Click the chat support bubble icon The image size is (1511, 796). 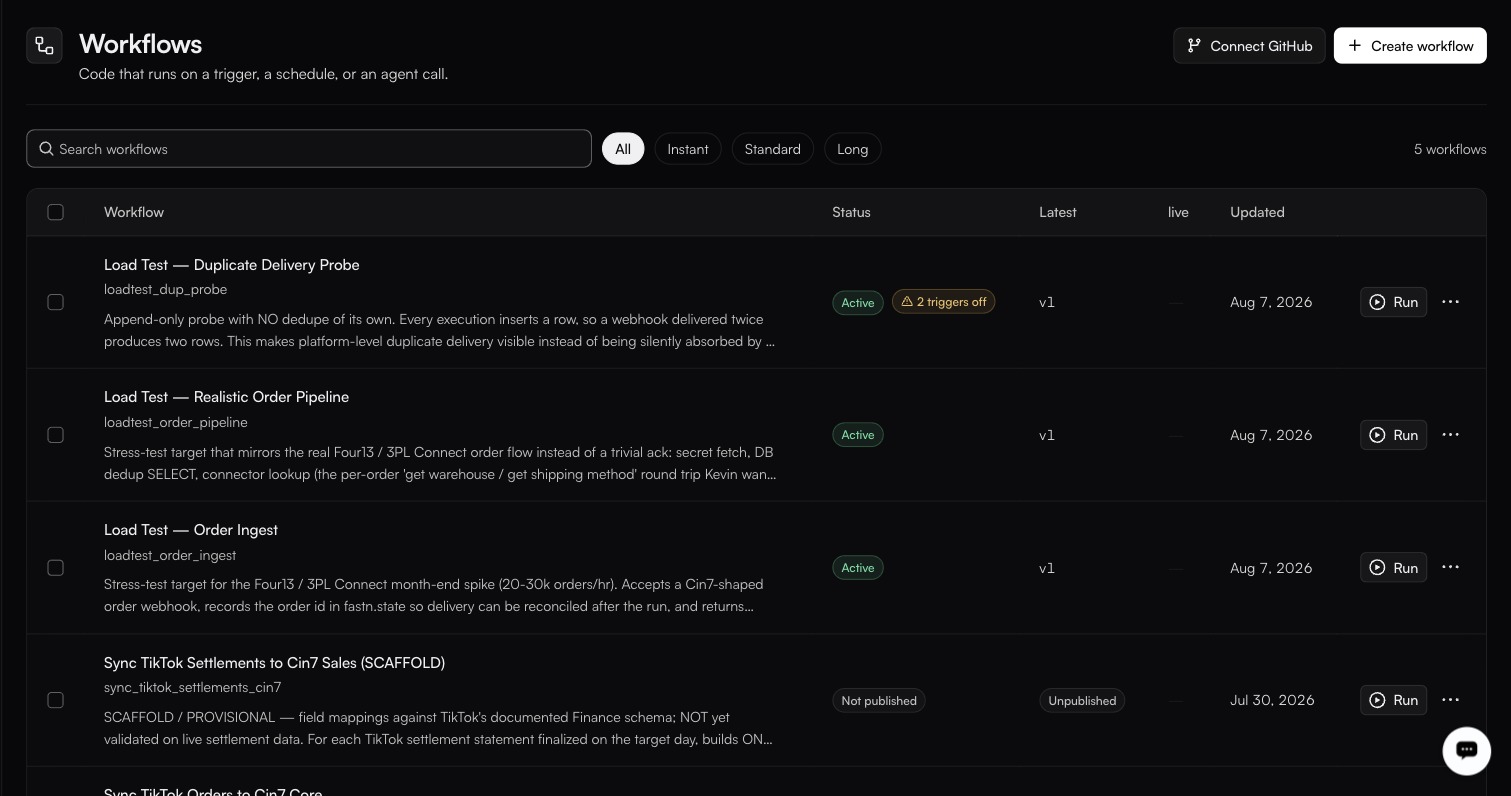coord(1466,750)
